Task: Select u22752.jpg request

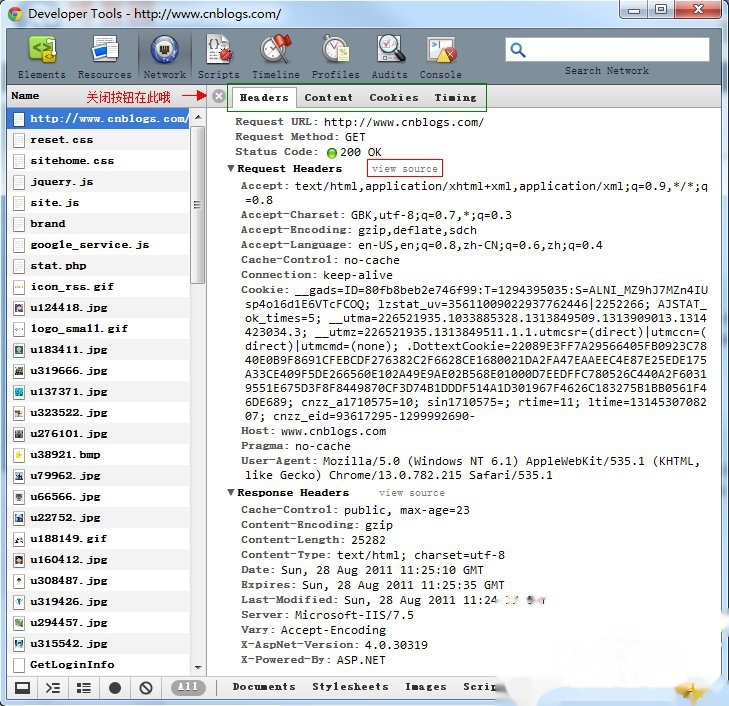Action: (x=99, y=517)
